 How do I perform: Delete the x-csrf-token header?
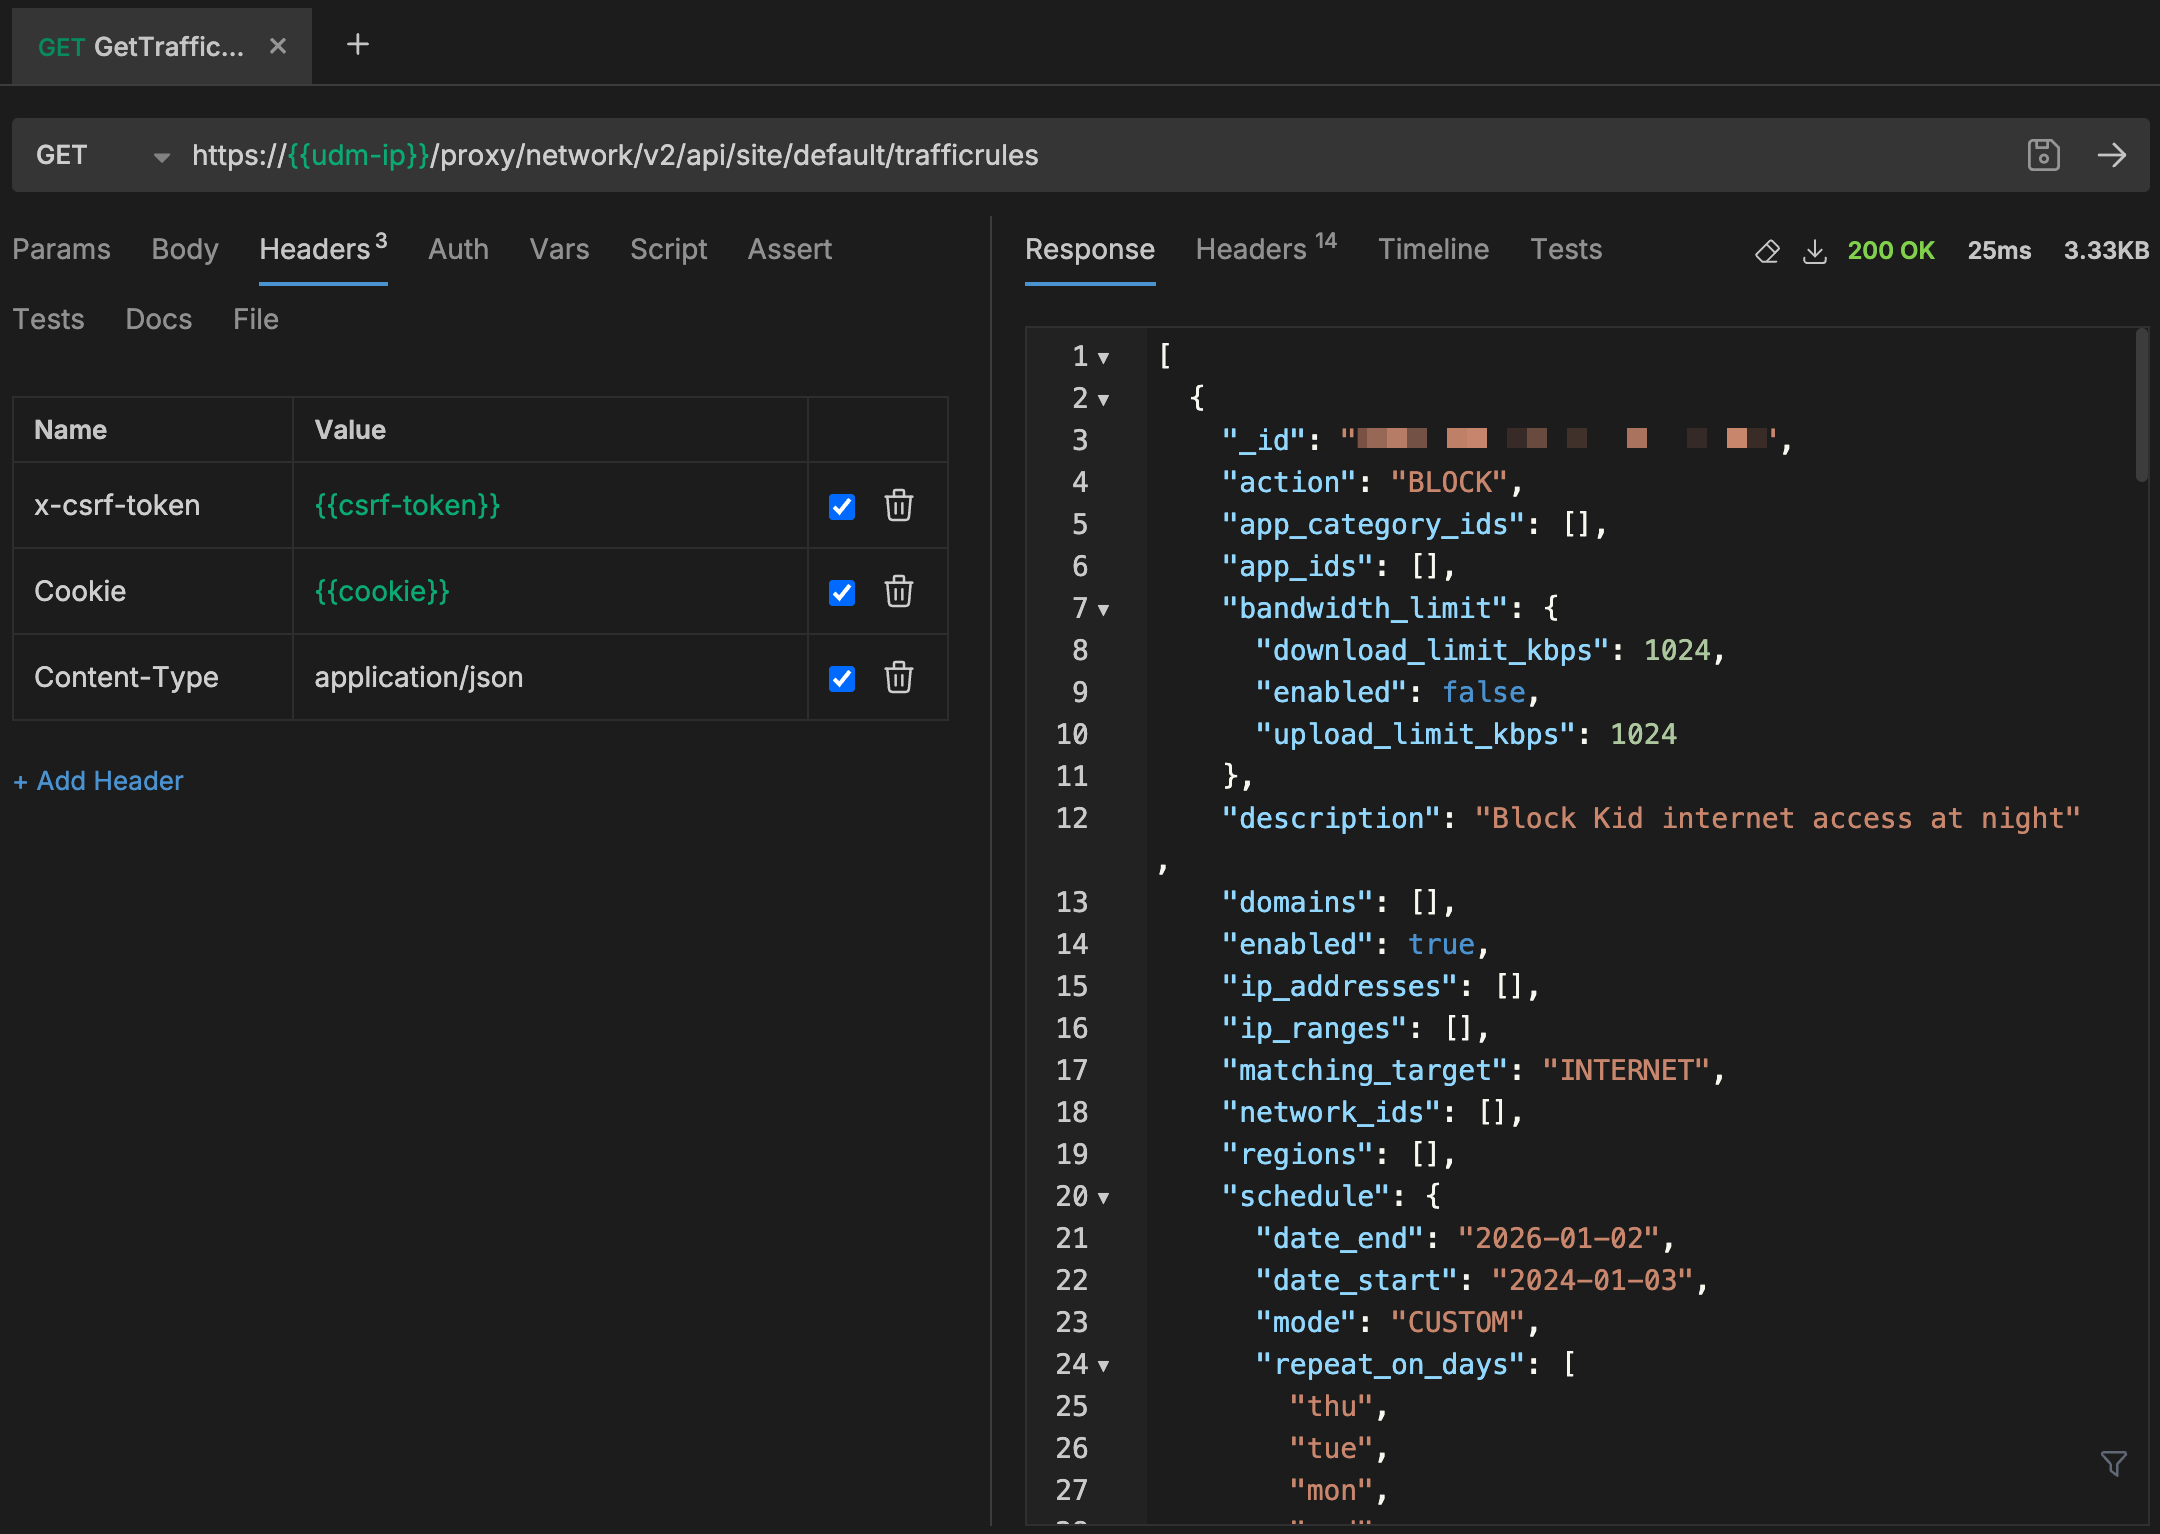point(898,505)
